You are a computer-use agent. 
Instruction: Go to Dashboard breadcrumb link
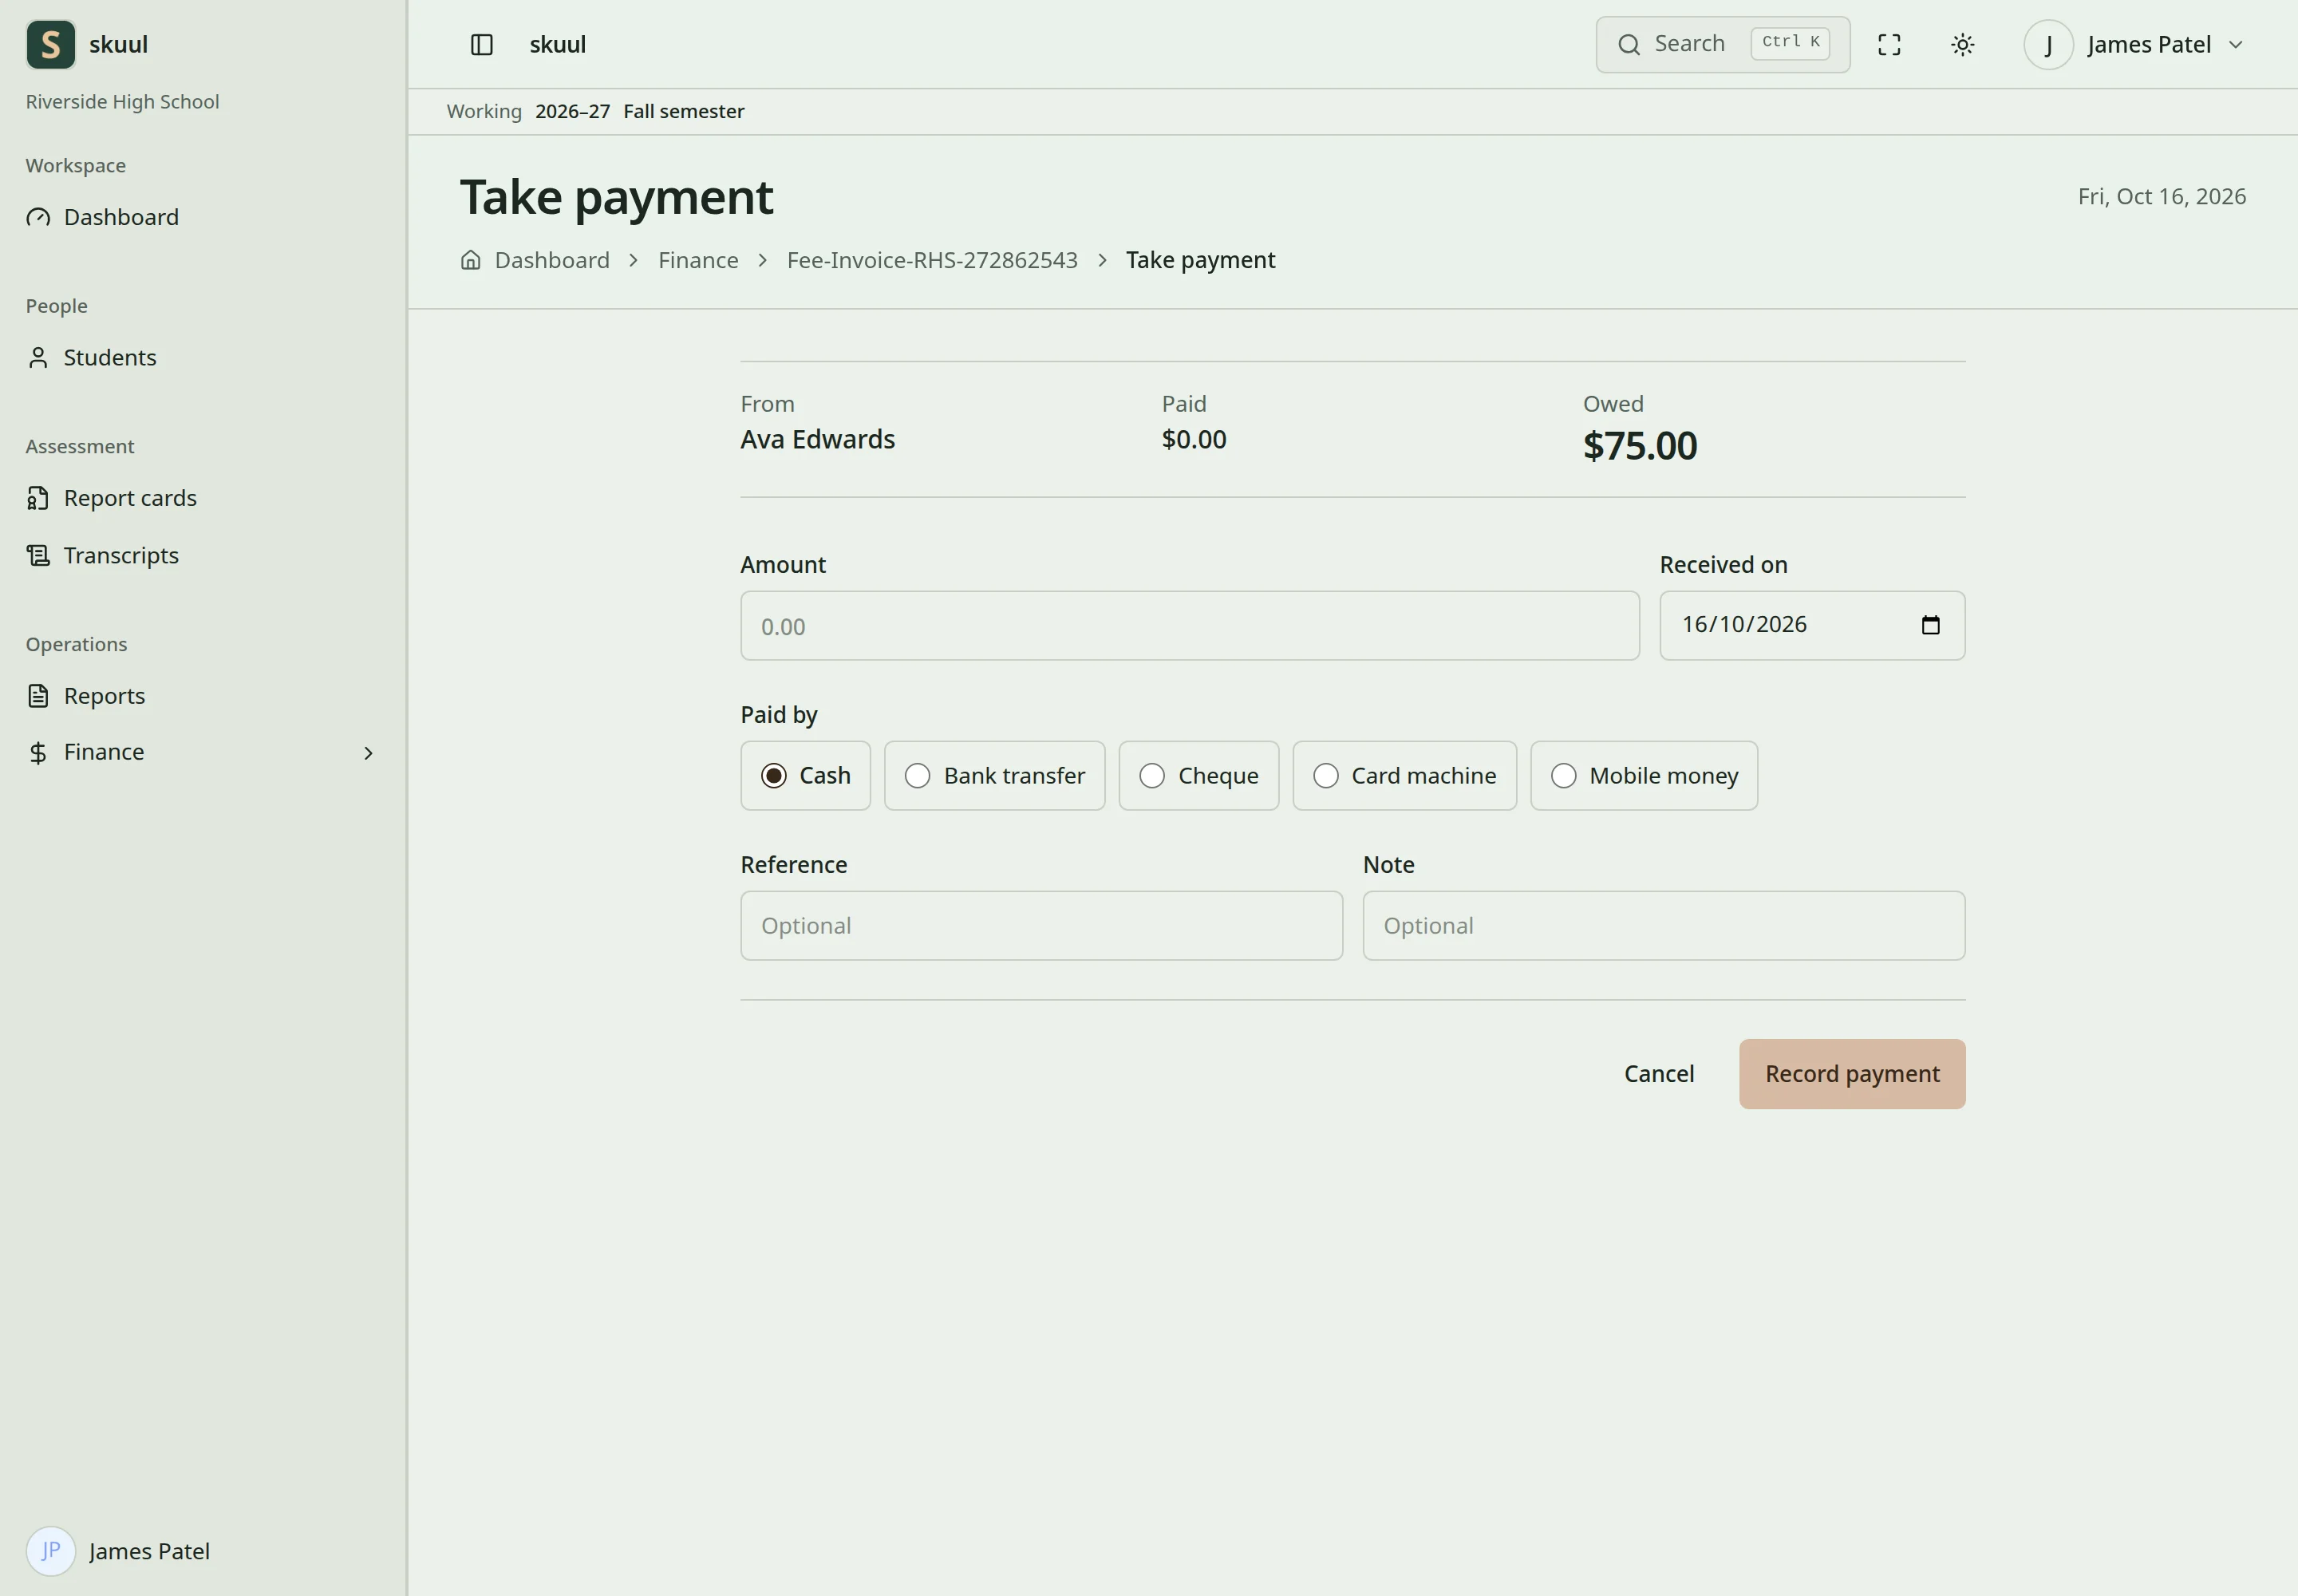pyautogui.click(x=552, y=260)
